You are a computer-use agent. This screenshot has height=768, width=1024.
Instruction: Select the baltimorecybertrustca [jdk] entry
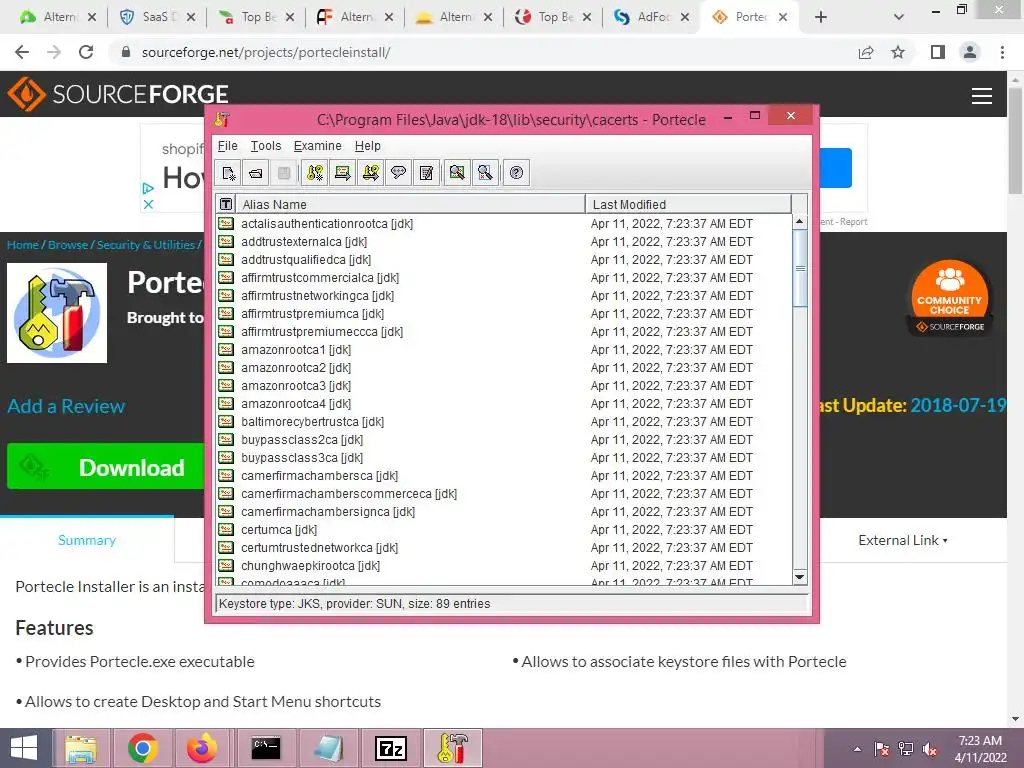click(x=503, y=422)
